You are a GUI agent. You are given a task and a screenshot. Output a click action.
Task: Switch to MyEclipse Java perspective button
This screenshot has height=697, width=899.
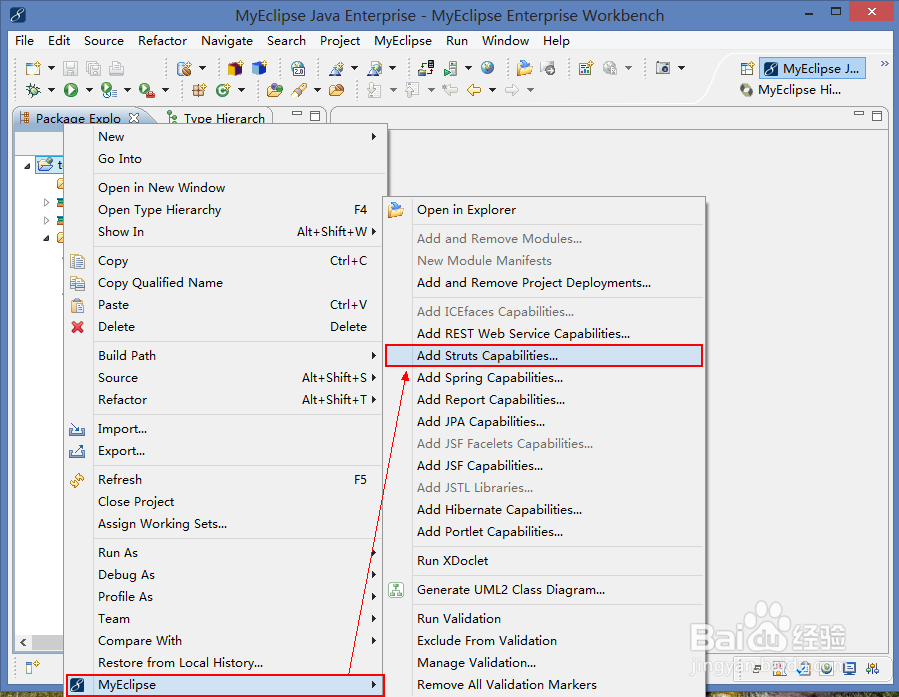[812, 68]
